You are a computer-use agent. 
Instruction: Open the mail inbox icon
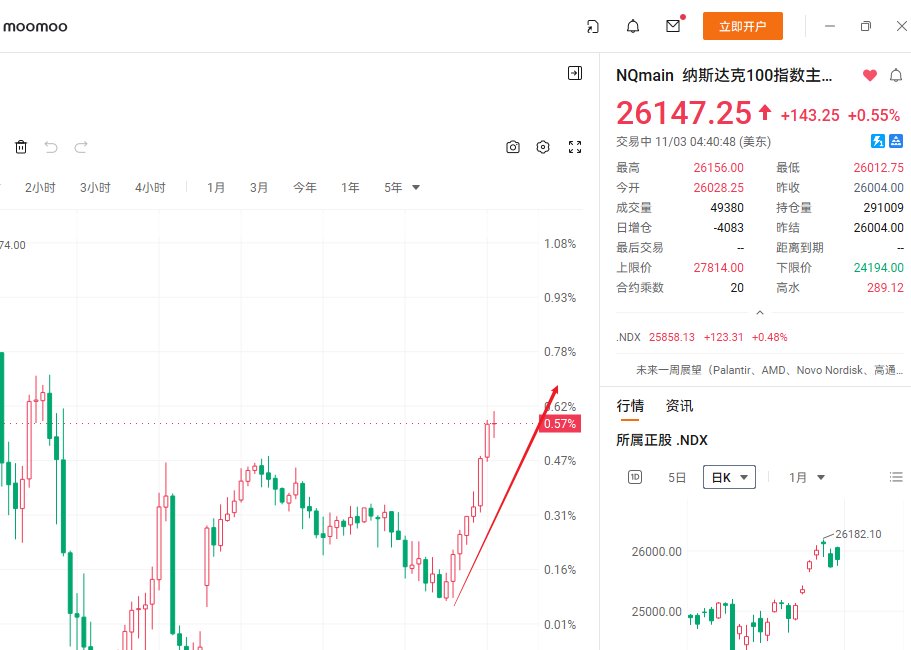click(x=673, y=26)
